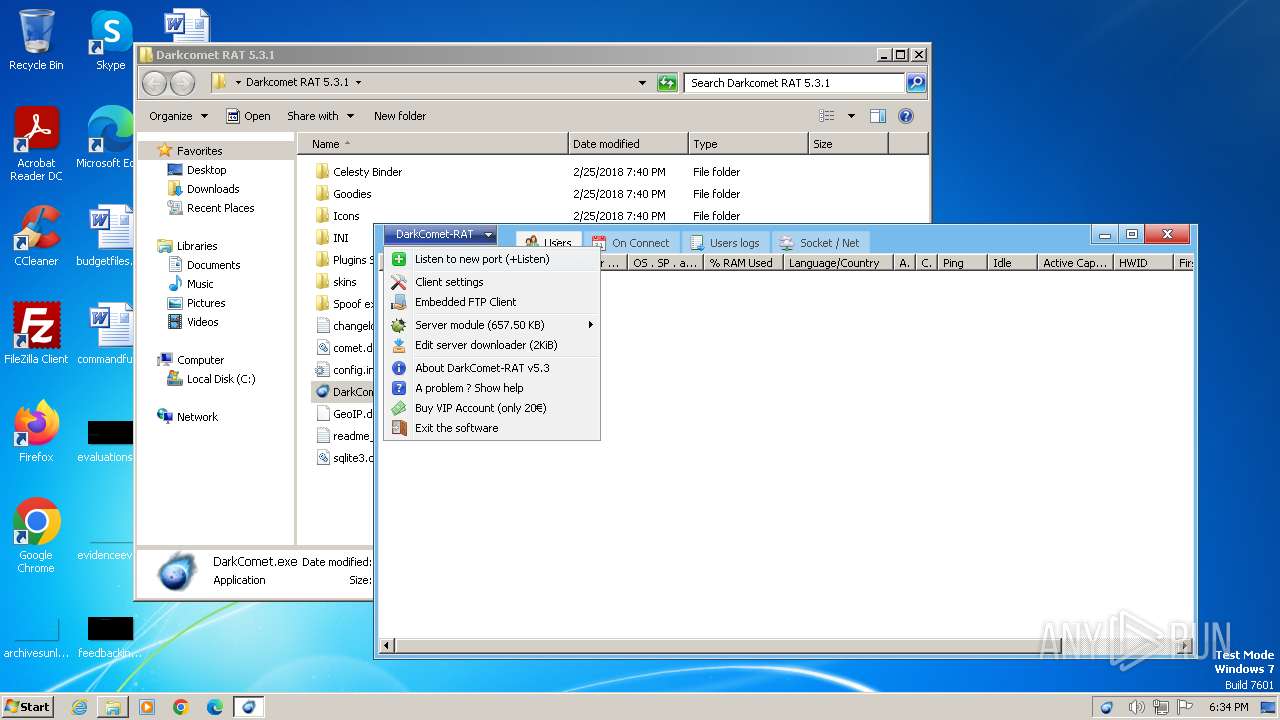The height and width of the screenshot is (720, 1280).
Task: Click the Start button
Action: (x=27, y=706)
